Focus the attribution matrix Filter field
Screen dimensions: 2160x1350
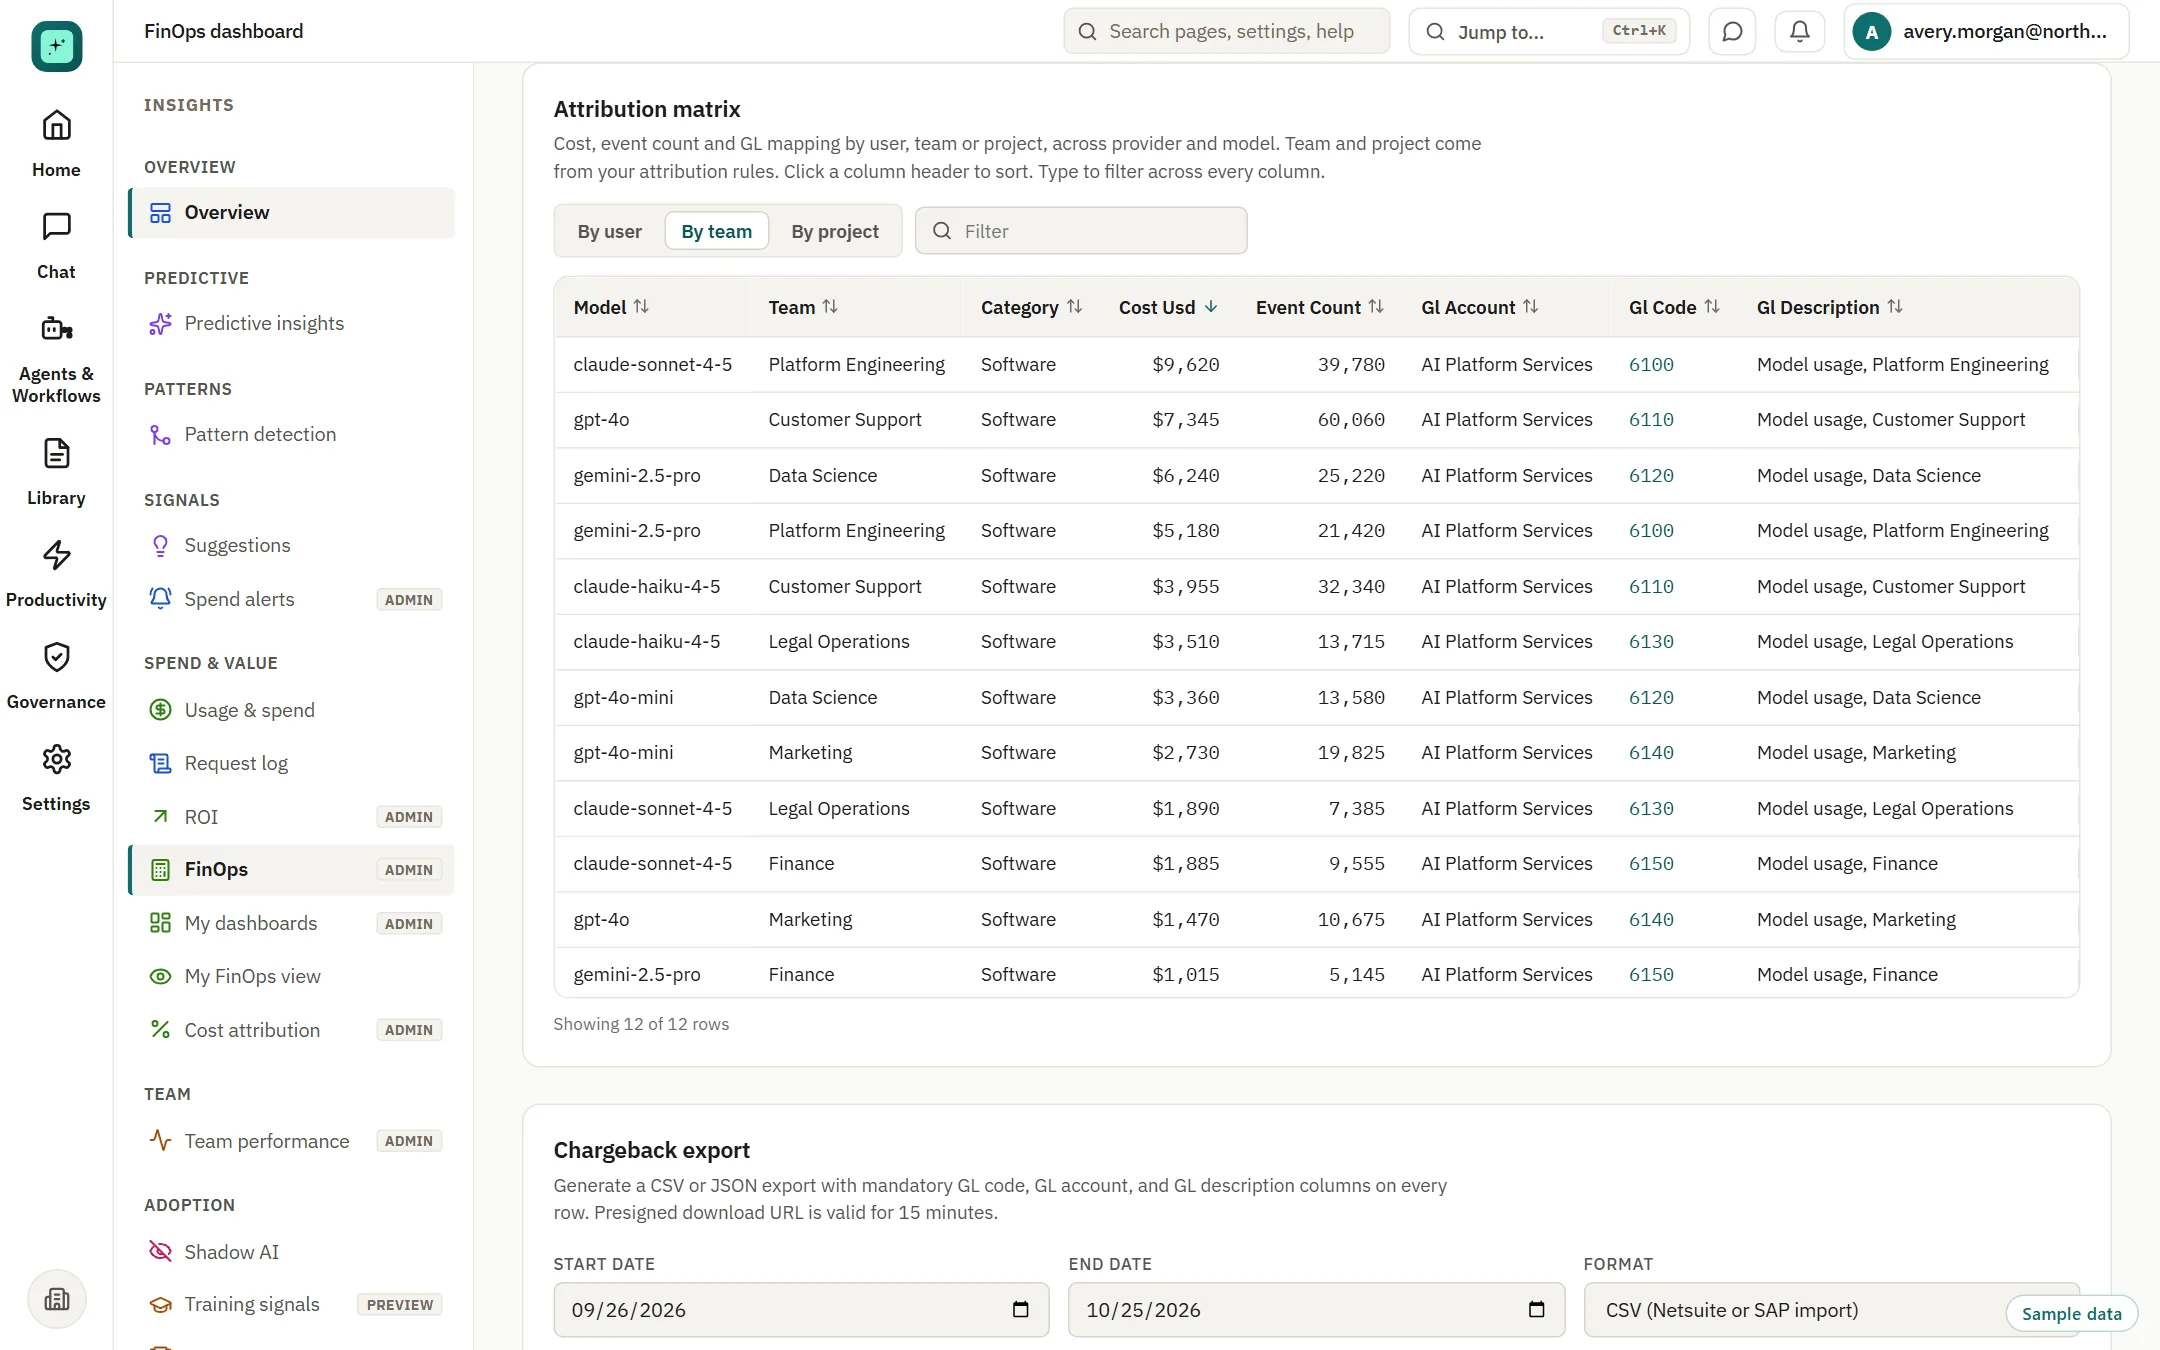[x=1081, y=231]
